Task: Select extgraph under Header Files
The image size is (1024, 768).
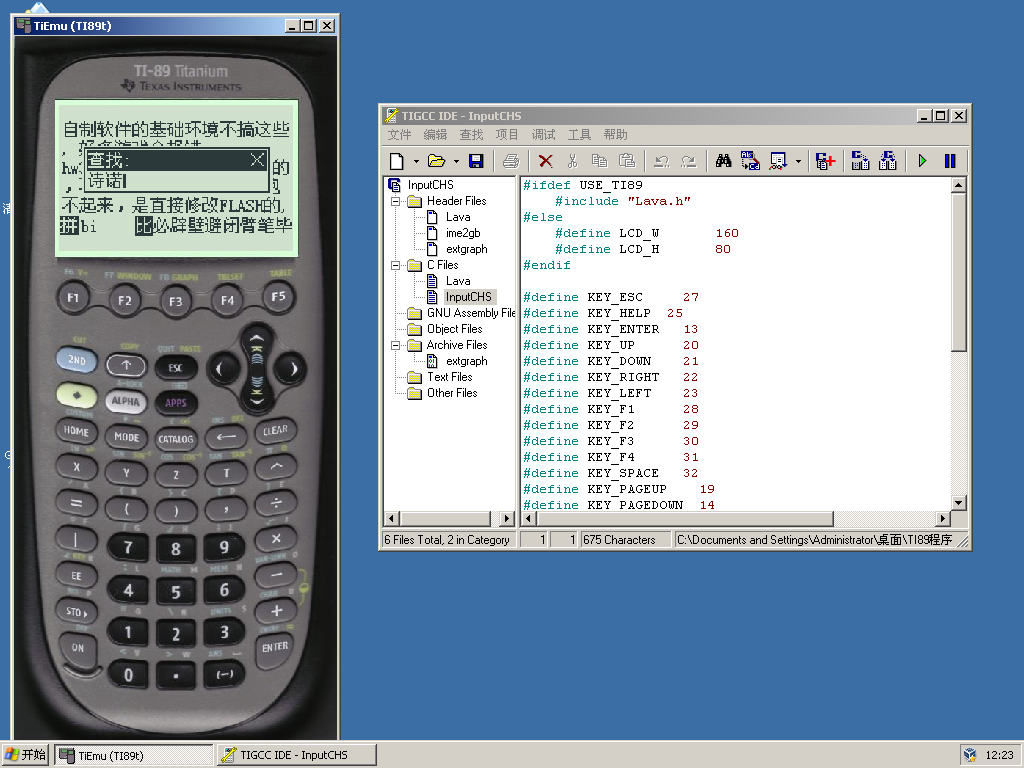Action: (466, 249)
